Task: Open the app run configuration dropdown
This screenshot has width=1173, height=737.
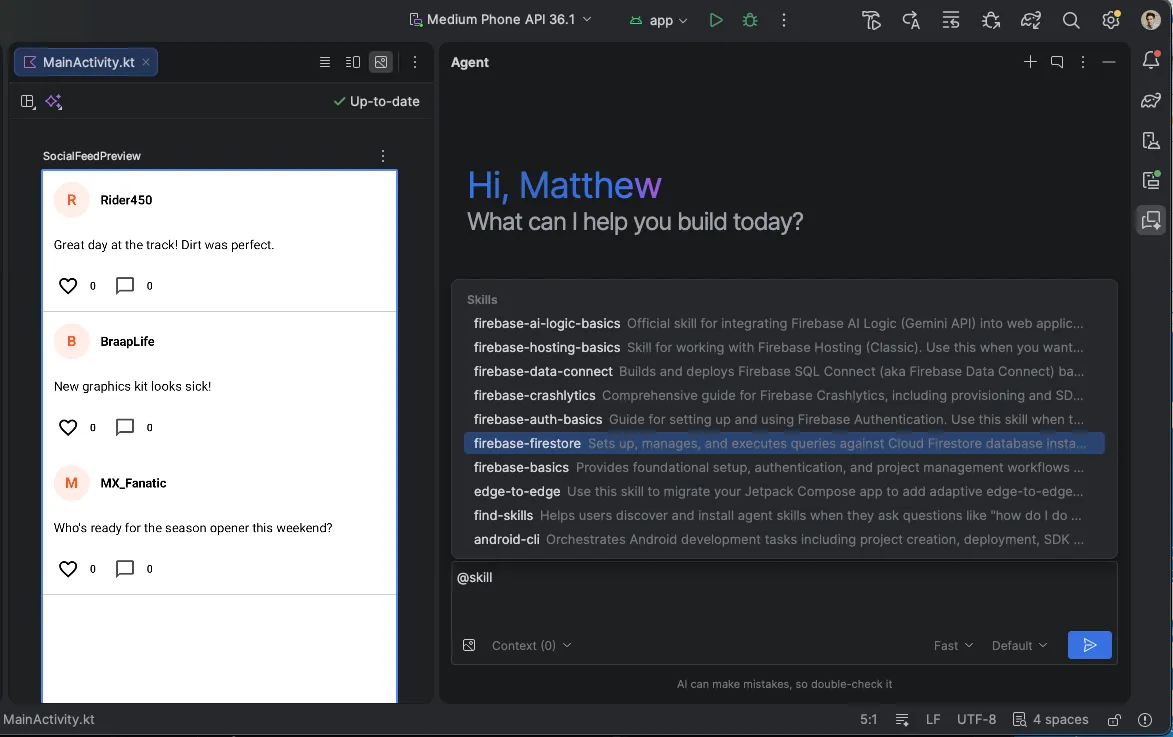Action: [658, 20]
